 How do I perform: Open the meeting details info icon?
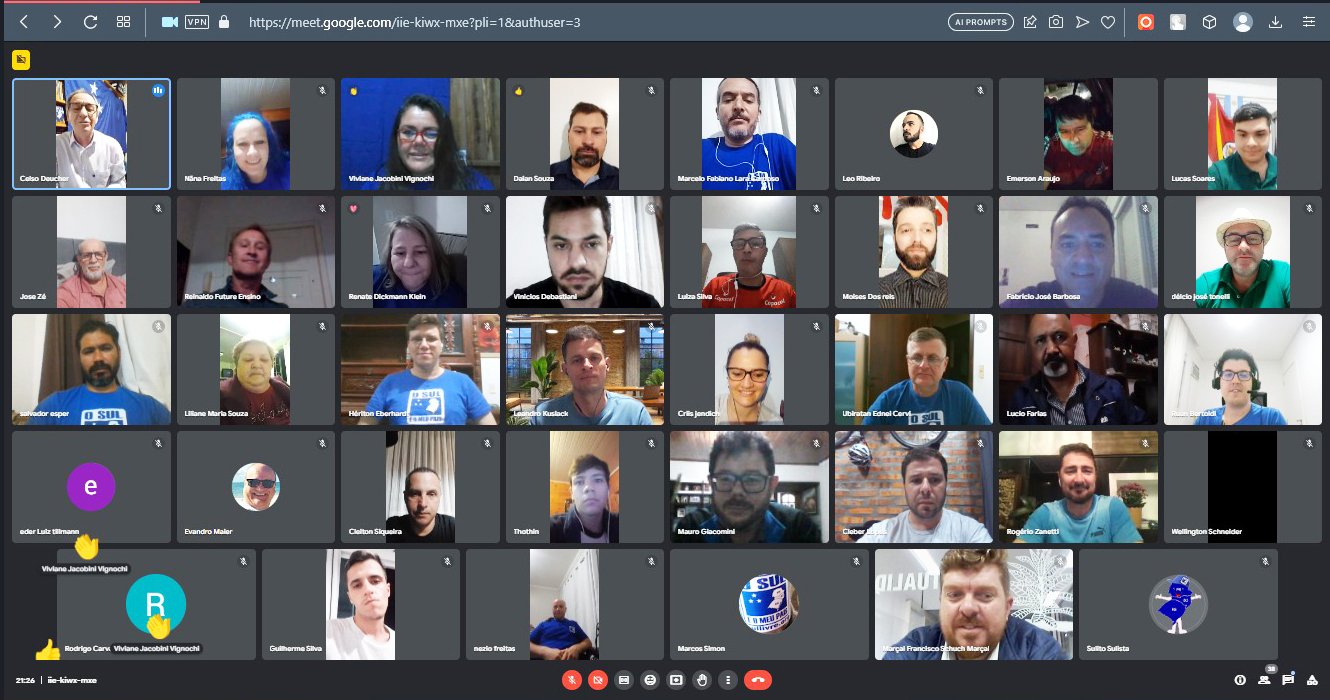1240,680
